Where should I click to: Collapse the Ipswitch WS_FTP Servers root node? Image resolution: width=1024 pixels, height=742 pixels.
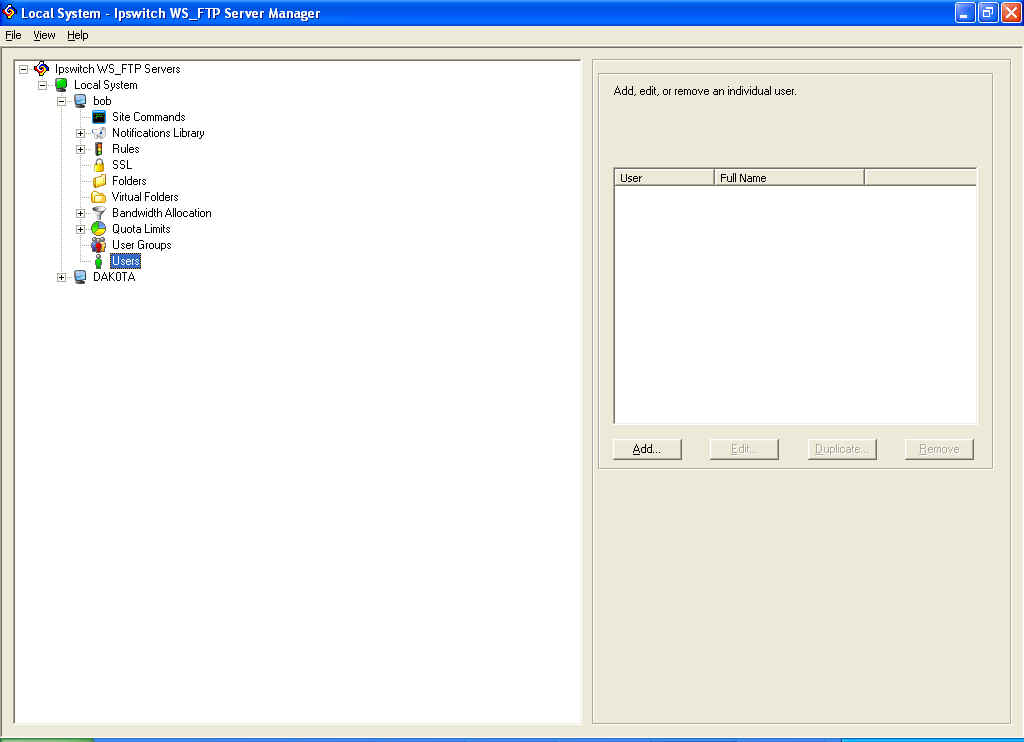(x=24, y=69)
